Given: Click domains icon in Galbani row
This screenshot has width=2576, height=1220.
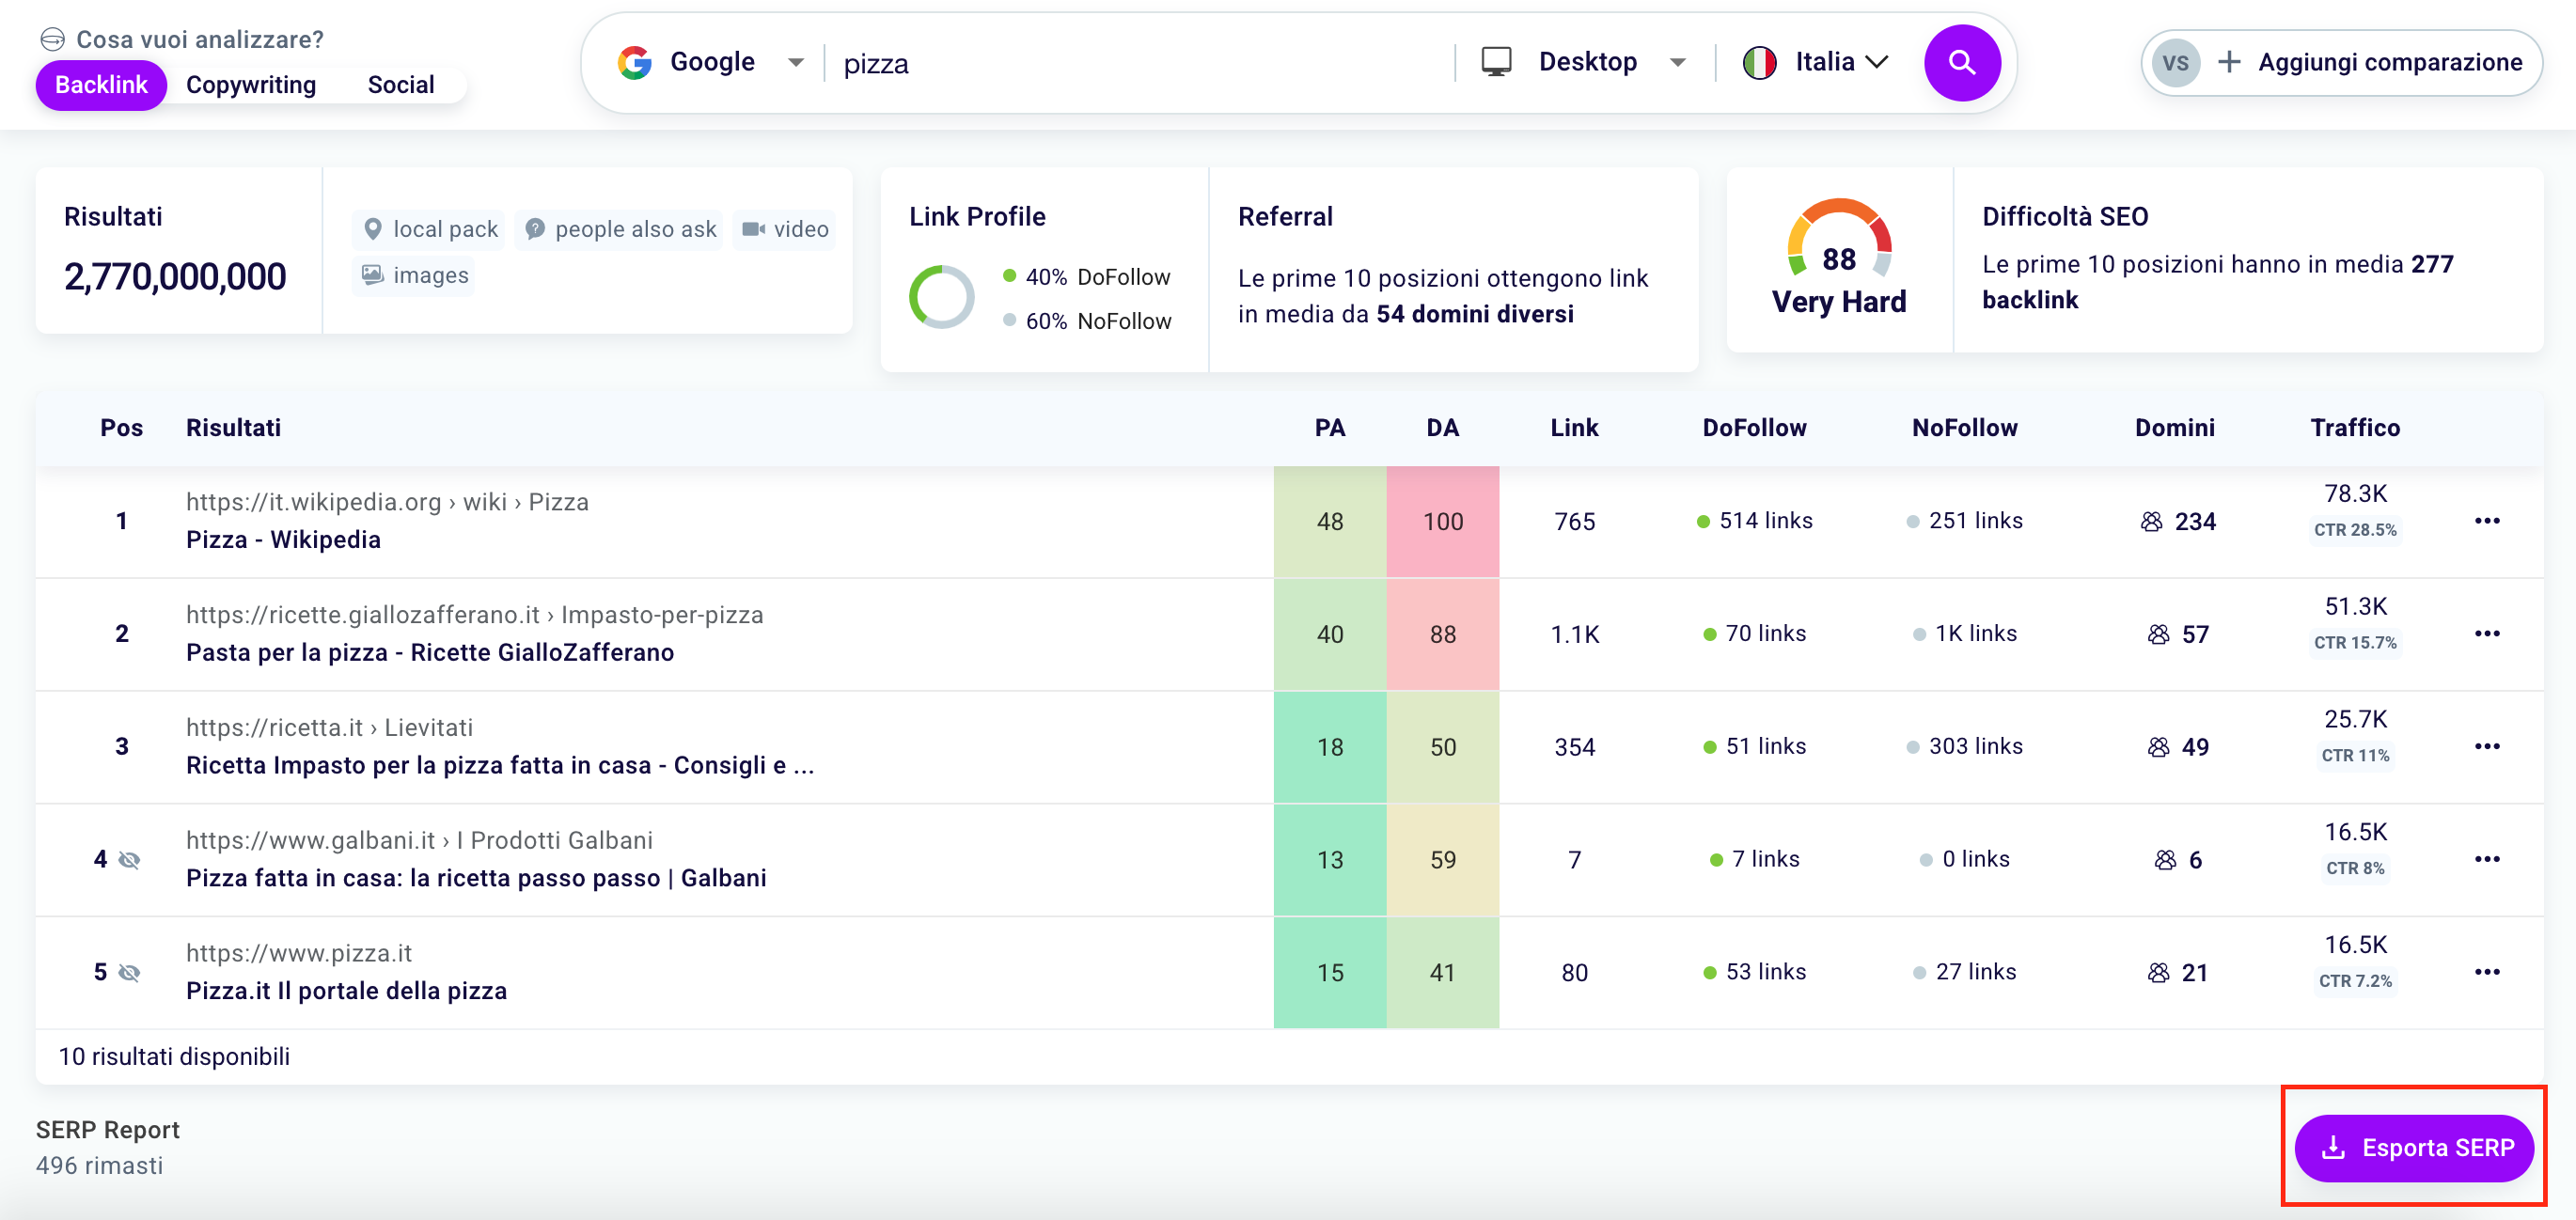Looking at the screenshot, I should pyautogui.click(x=2165, y=860).
